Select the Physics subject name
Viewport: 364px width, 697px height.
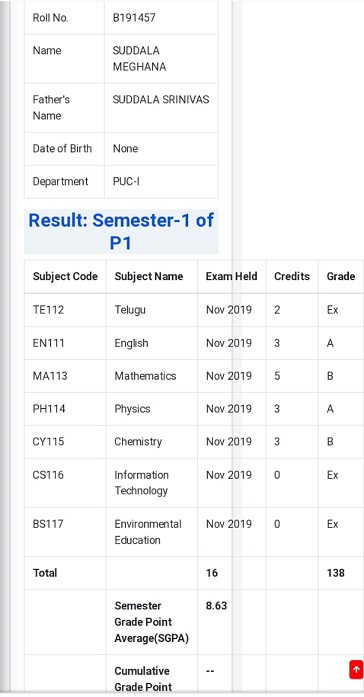pos(132,409)
